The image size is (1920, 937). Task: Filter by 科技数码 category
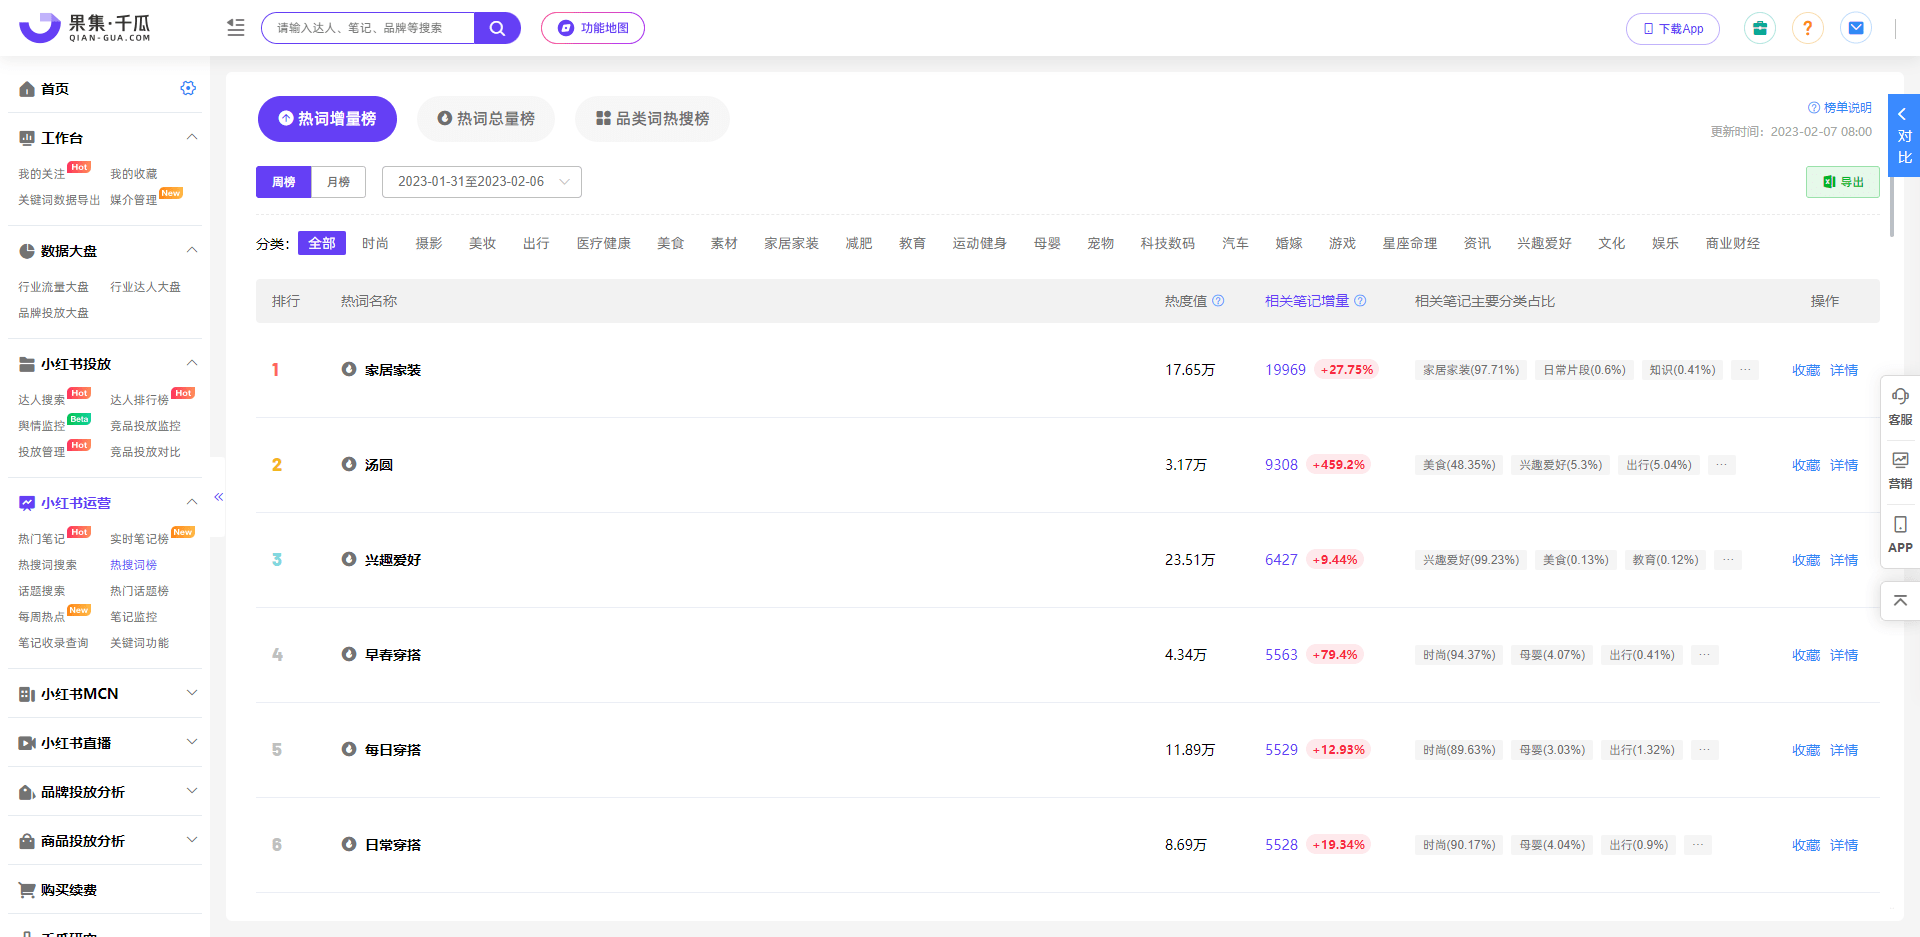click(1168, 243)
